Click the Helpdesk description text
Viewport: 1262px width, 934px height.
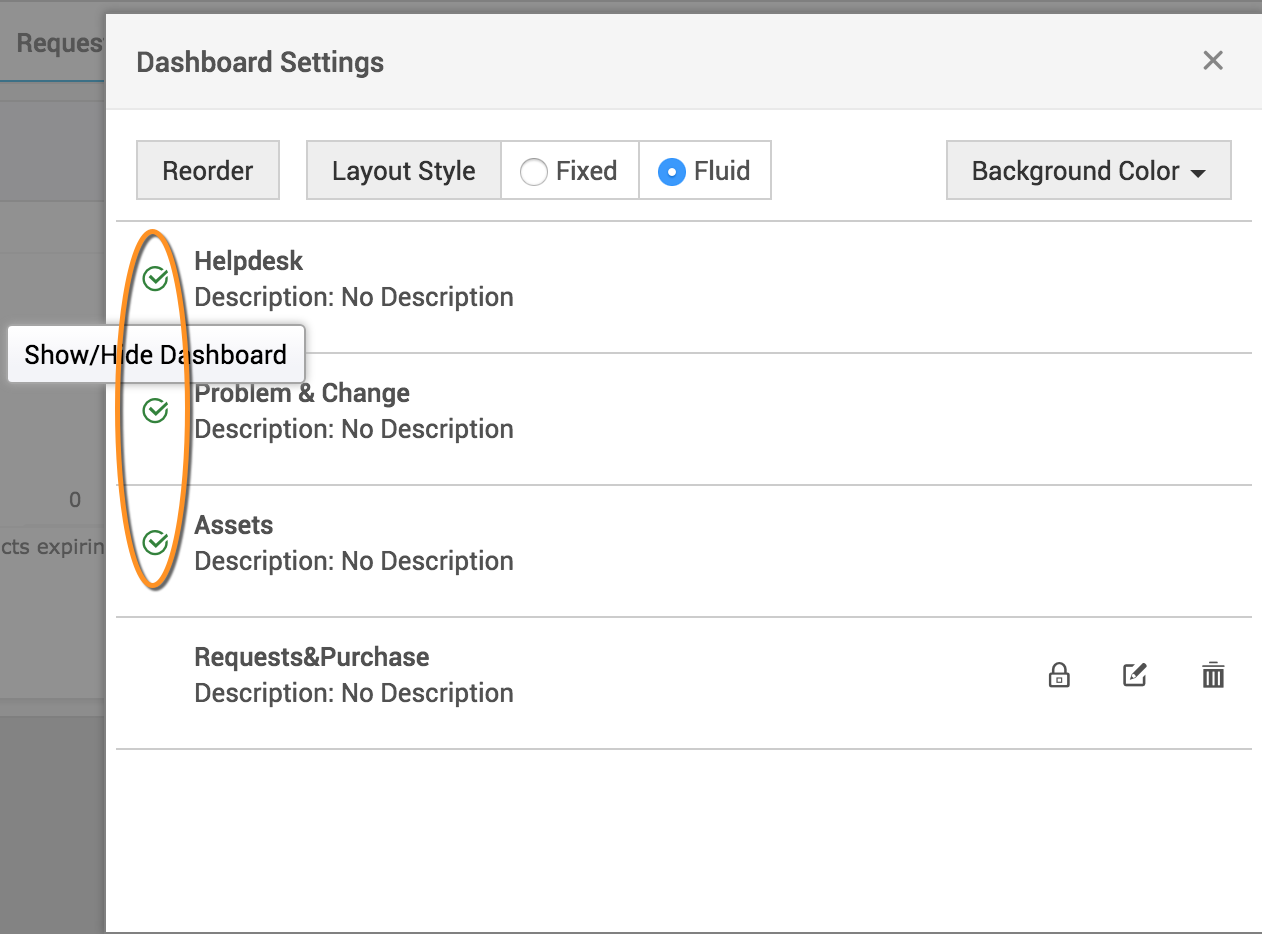[x=354, y=297]
